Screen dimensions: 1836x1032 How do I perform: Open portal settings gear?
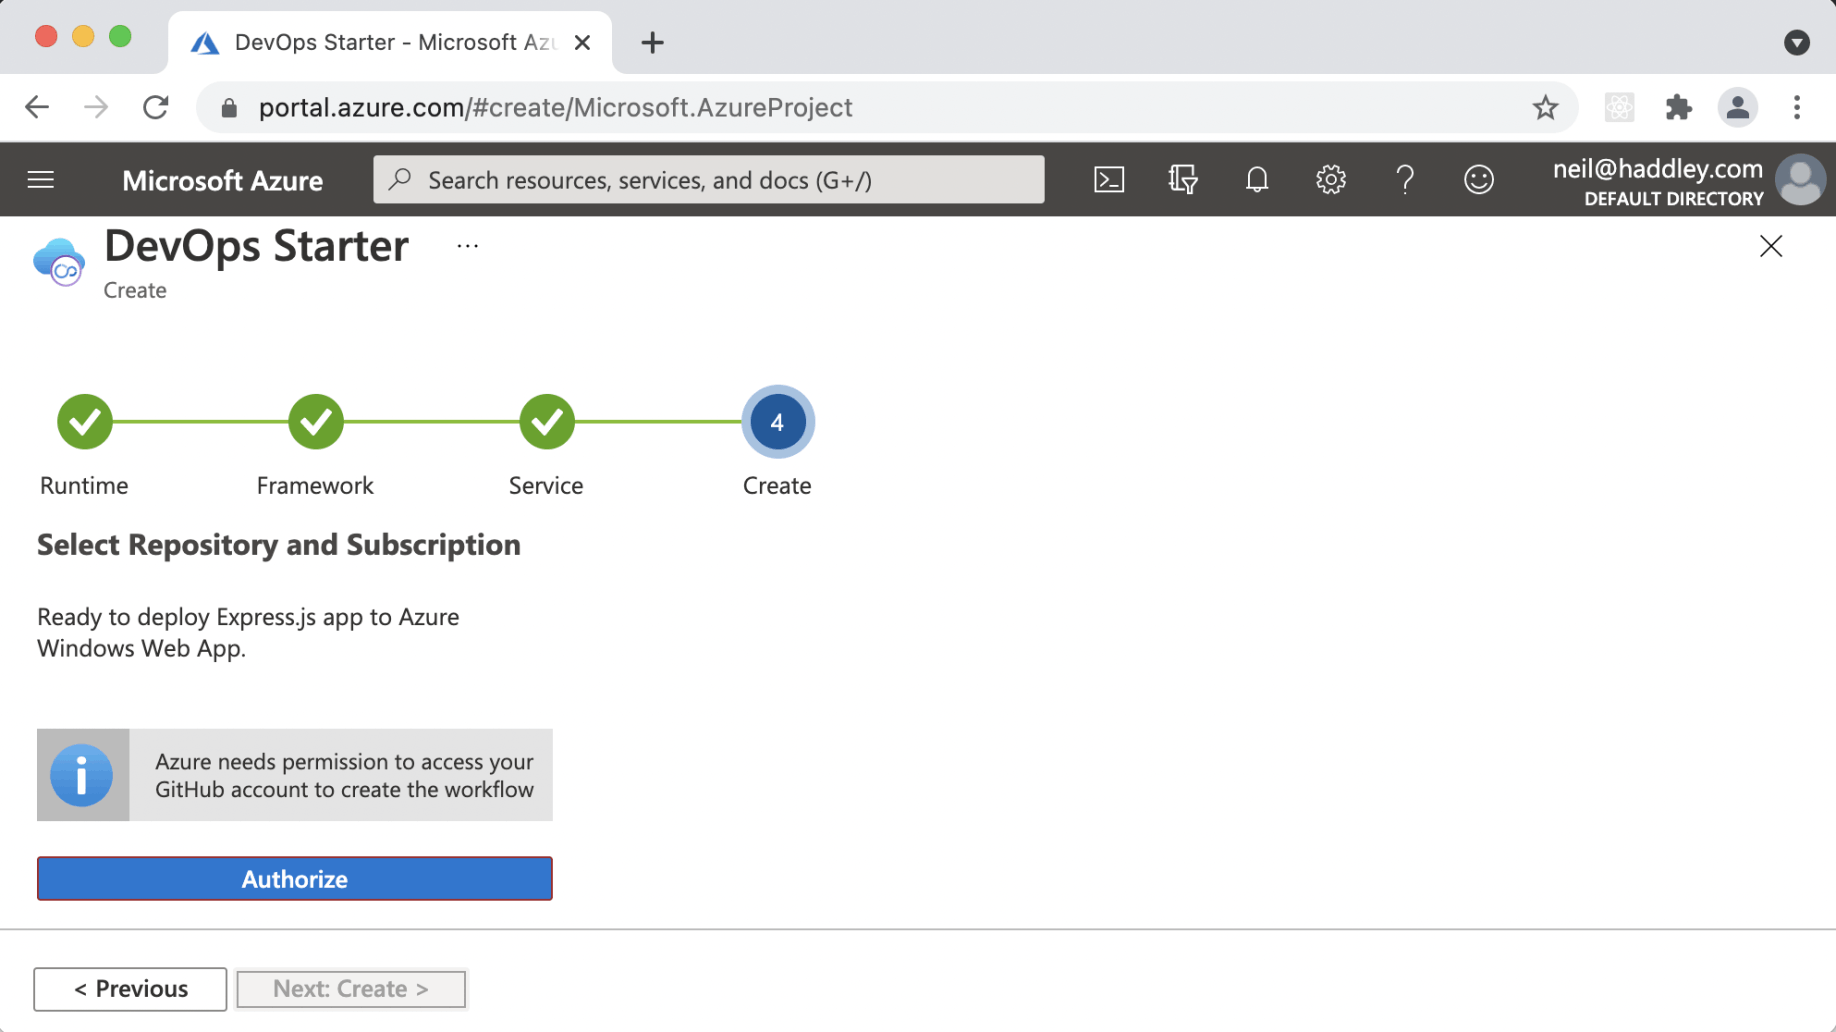[1330, 180]
